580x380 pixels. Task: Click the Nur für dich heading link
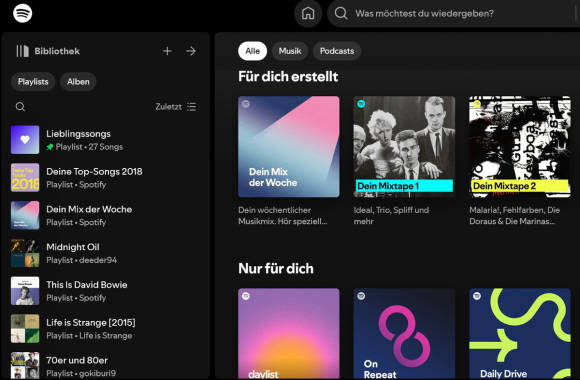click(x=276, y=269)
